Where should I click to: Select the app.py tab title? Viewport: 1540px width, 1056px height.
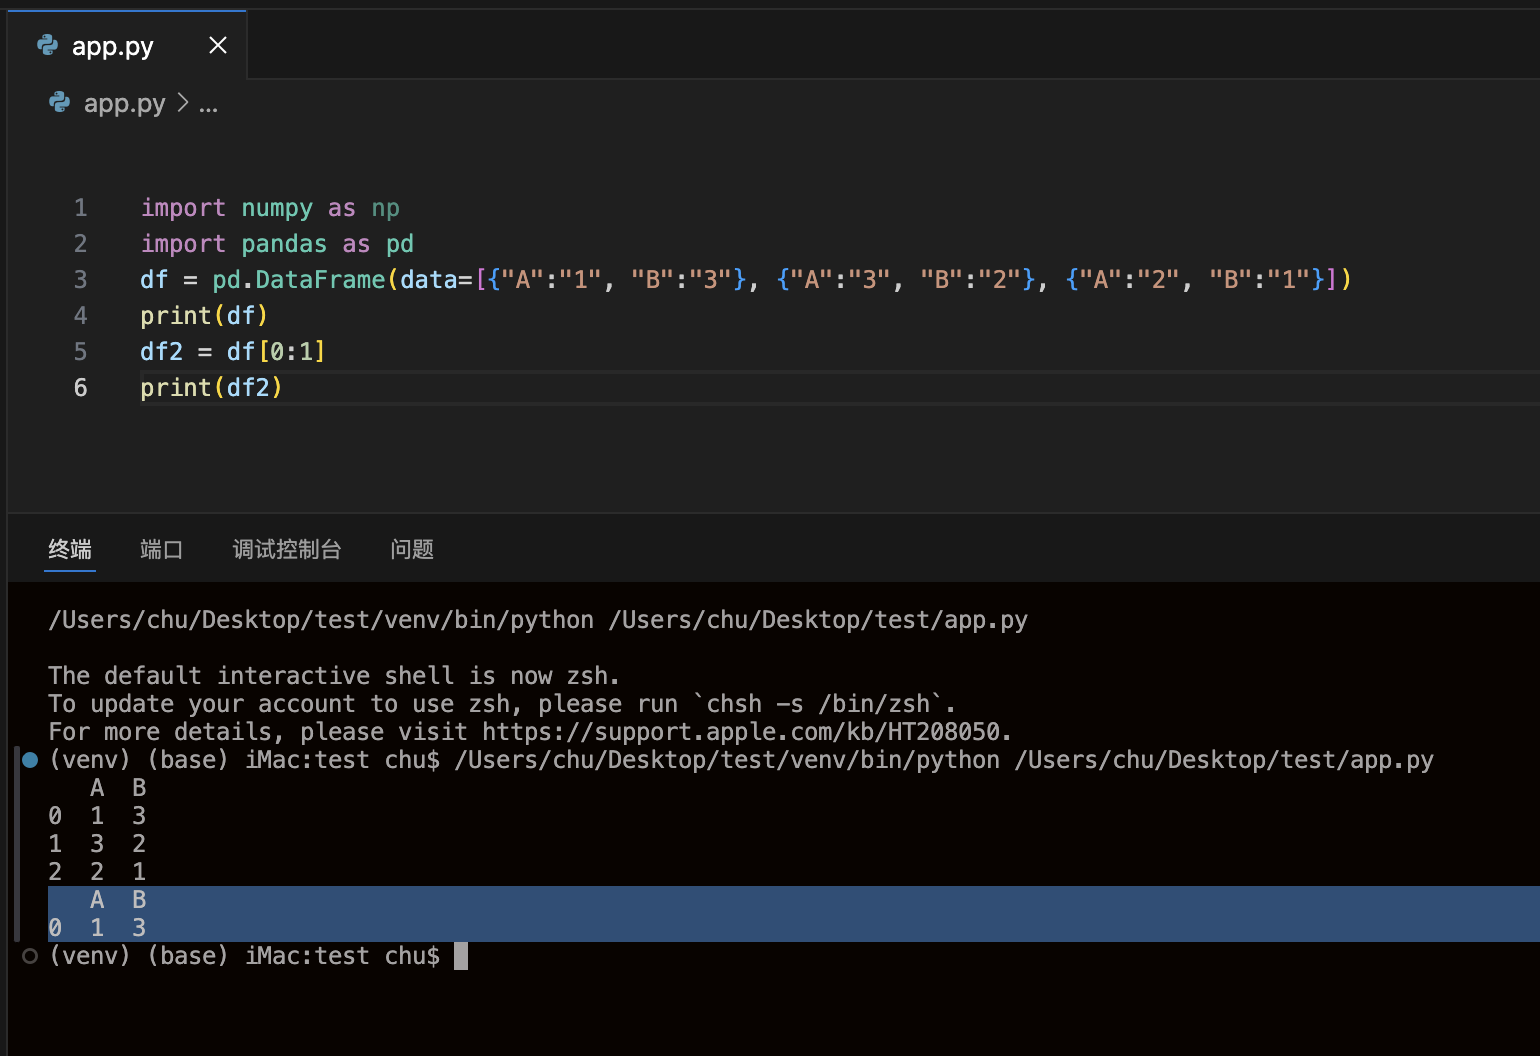coord(113,46)
